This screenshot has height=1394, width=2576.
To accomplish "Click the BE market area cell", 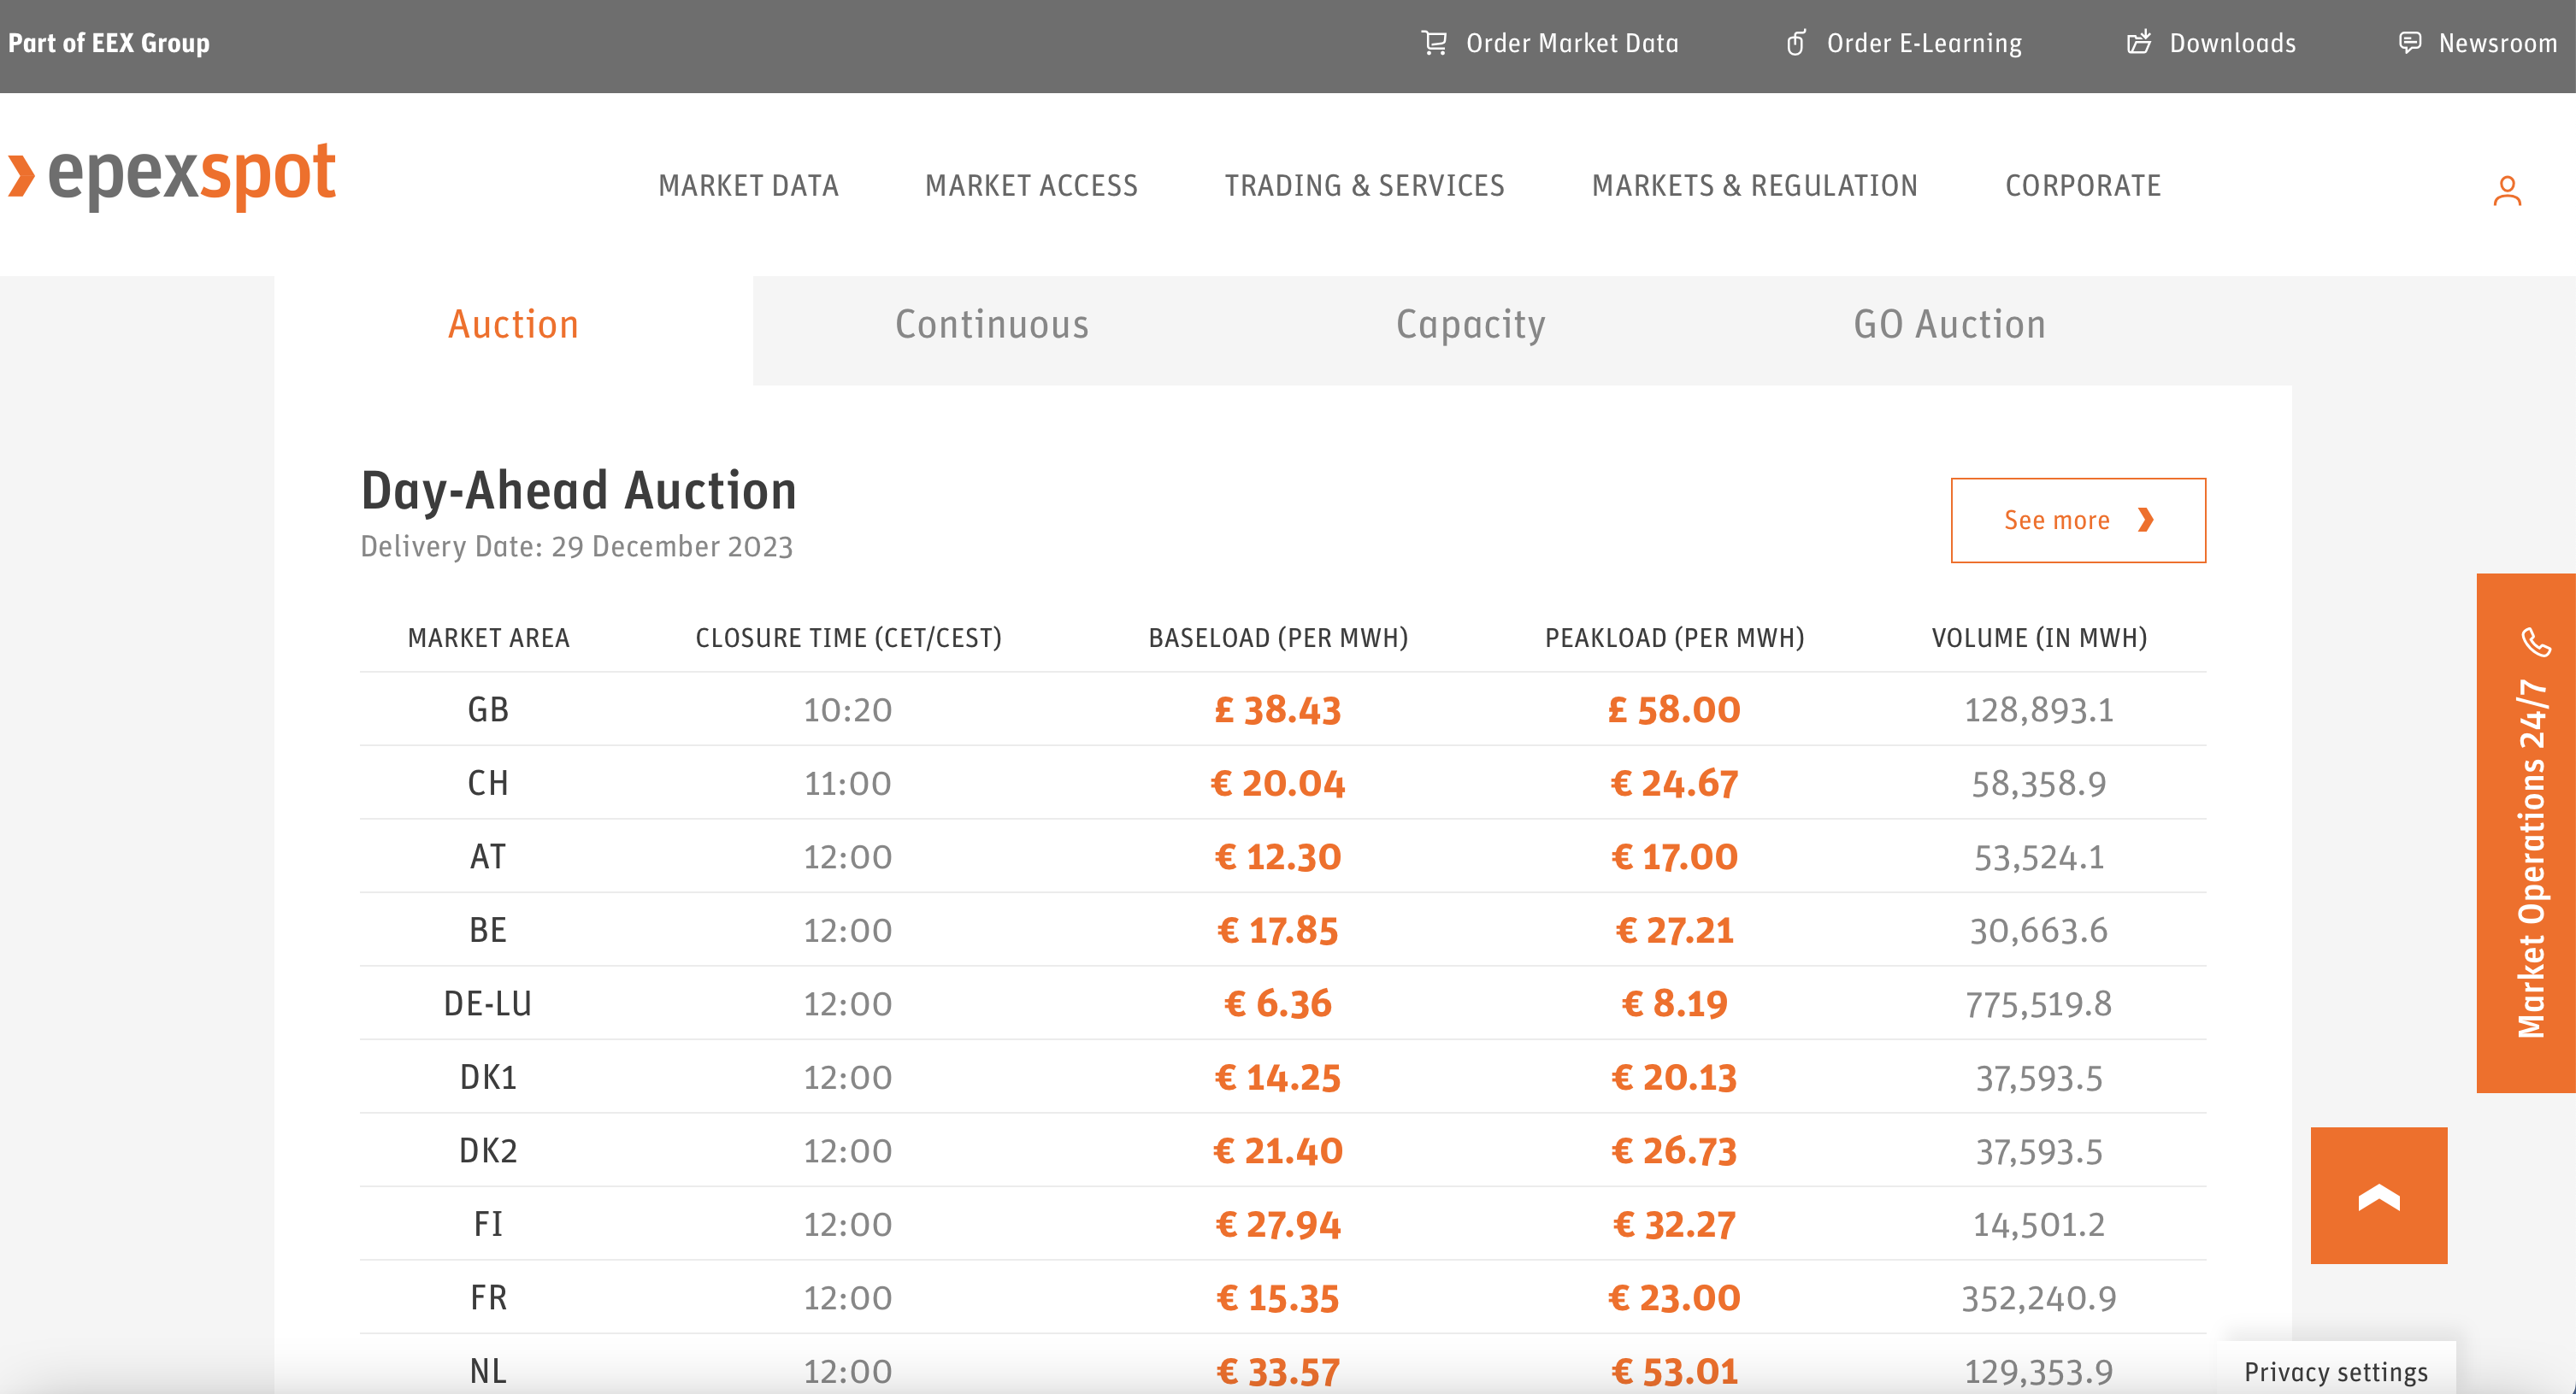I will pyautogui.click(x=488, y=931).
